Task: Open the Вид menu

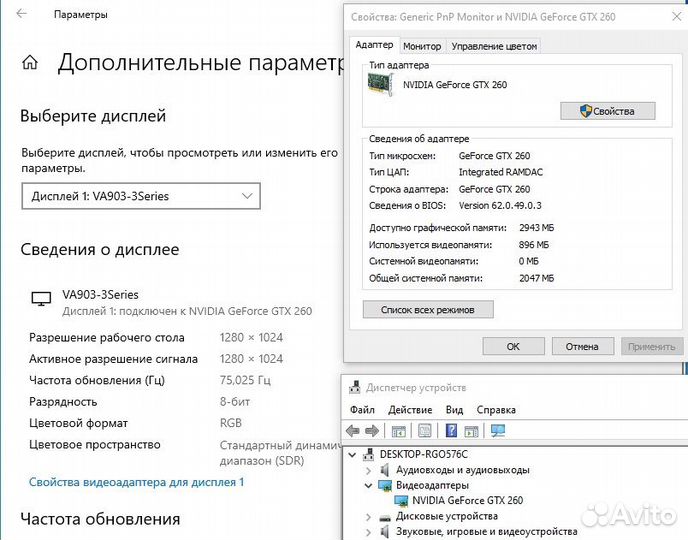Action: click(454, 410)
